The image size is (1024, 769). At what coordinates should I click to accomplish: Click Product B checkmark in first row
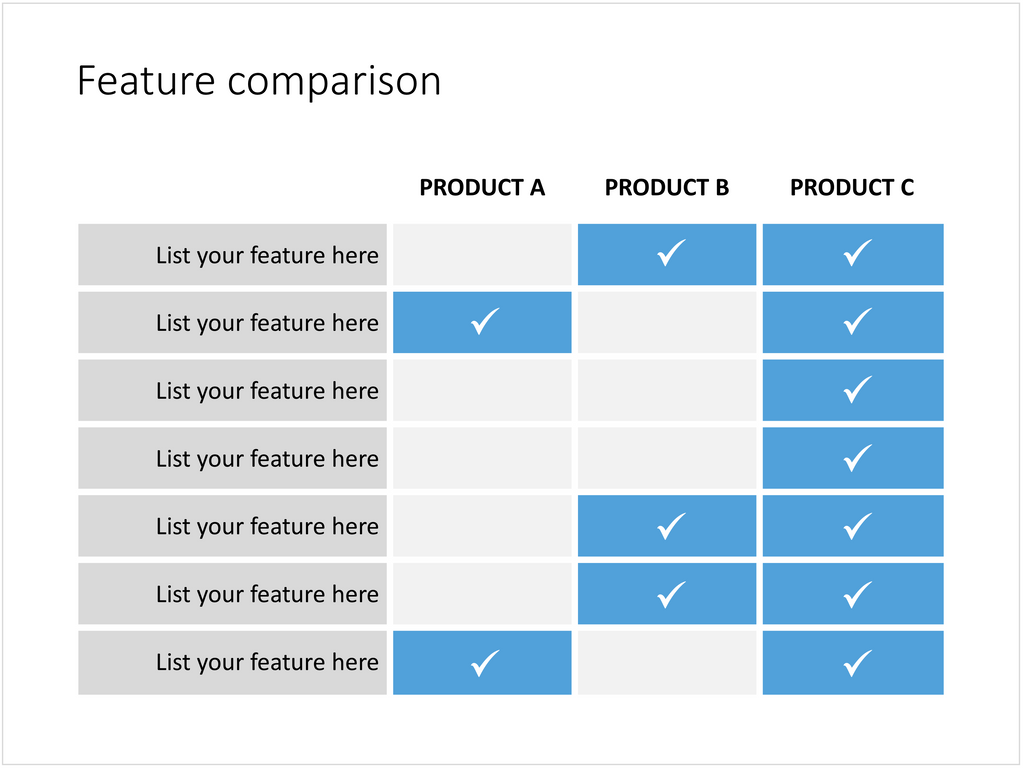(671, 254)
